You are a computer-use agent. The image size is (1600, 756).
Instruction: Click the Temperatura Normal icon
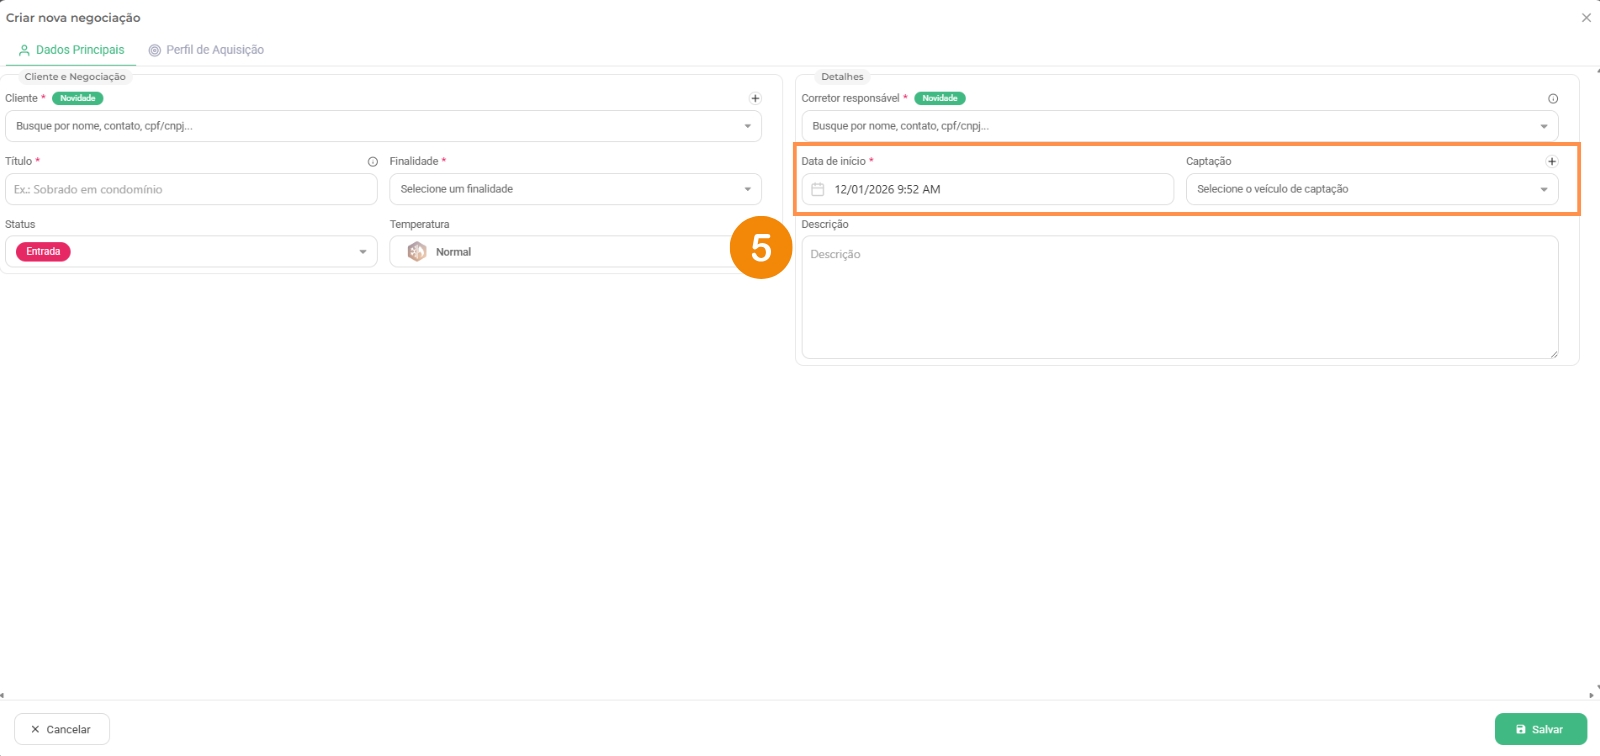[417, 252]
